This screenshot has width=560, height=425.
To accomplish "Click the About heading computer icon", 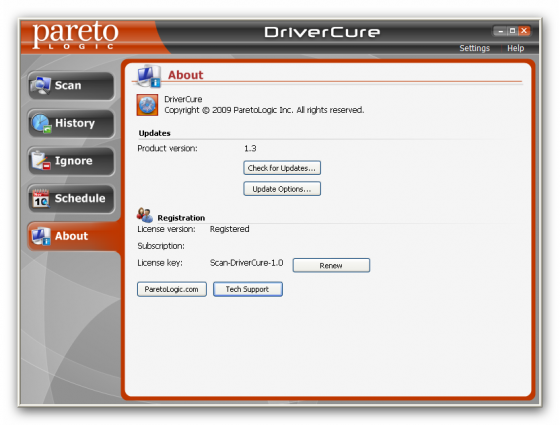I will (149, 76).
